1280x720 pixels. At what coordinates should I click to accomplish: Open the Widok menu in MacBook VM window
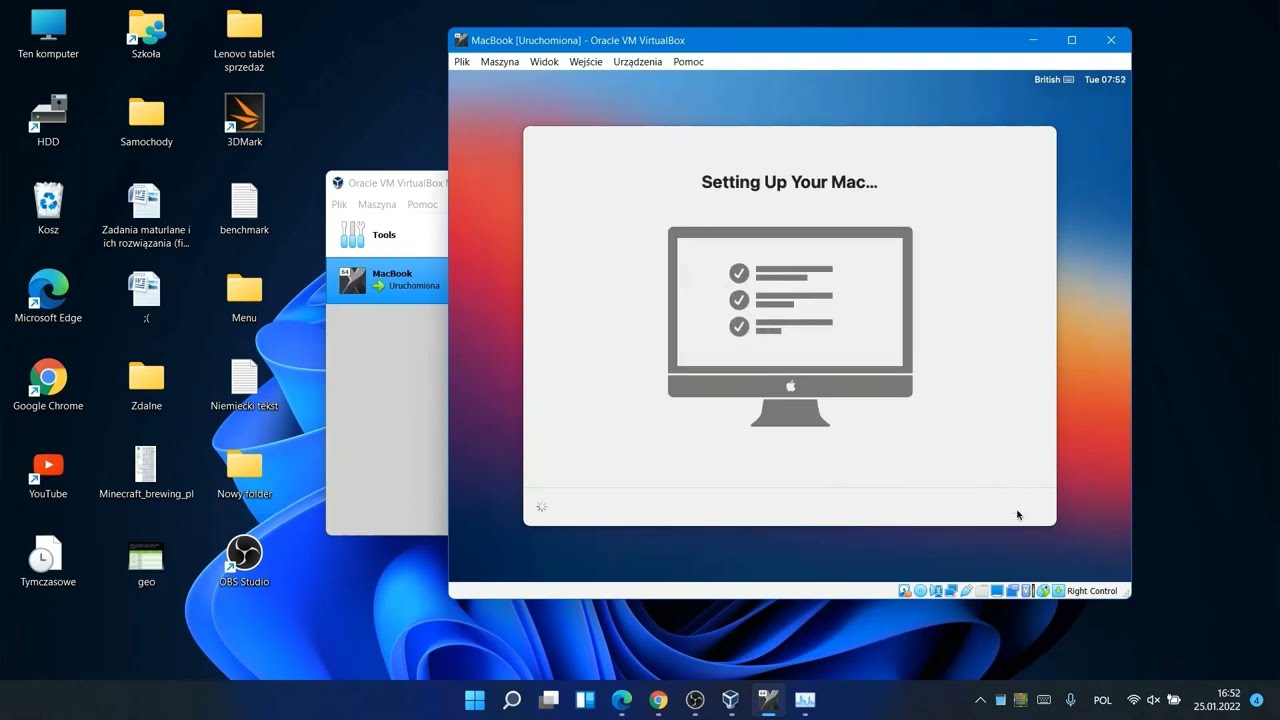(x=545, y=62)
